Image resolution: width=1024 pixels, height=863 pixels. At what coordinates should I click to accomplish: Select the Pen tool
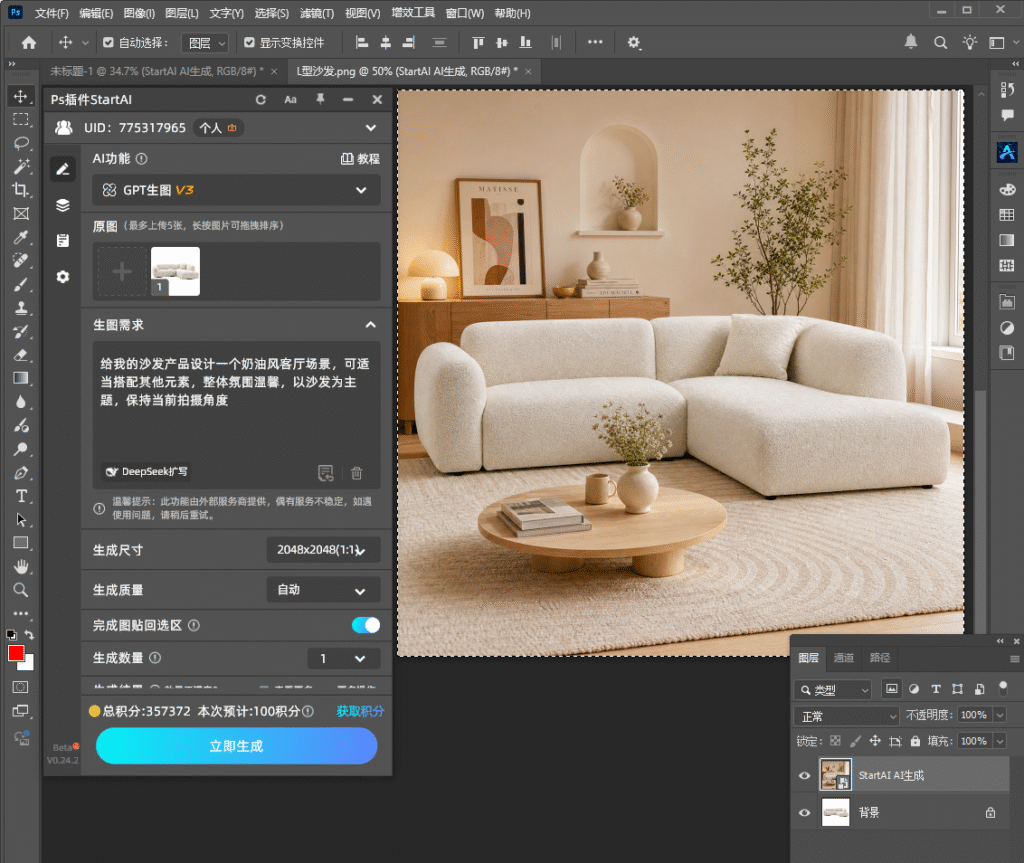21,472
